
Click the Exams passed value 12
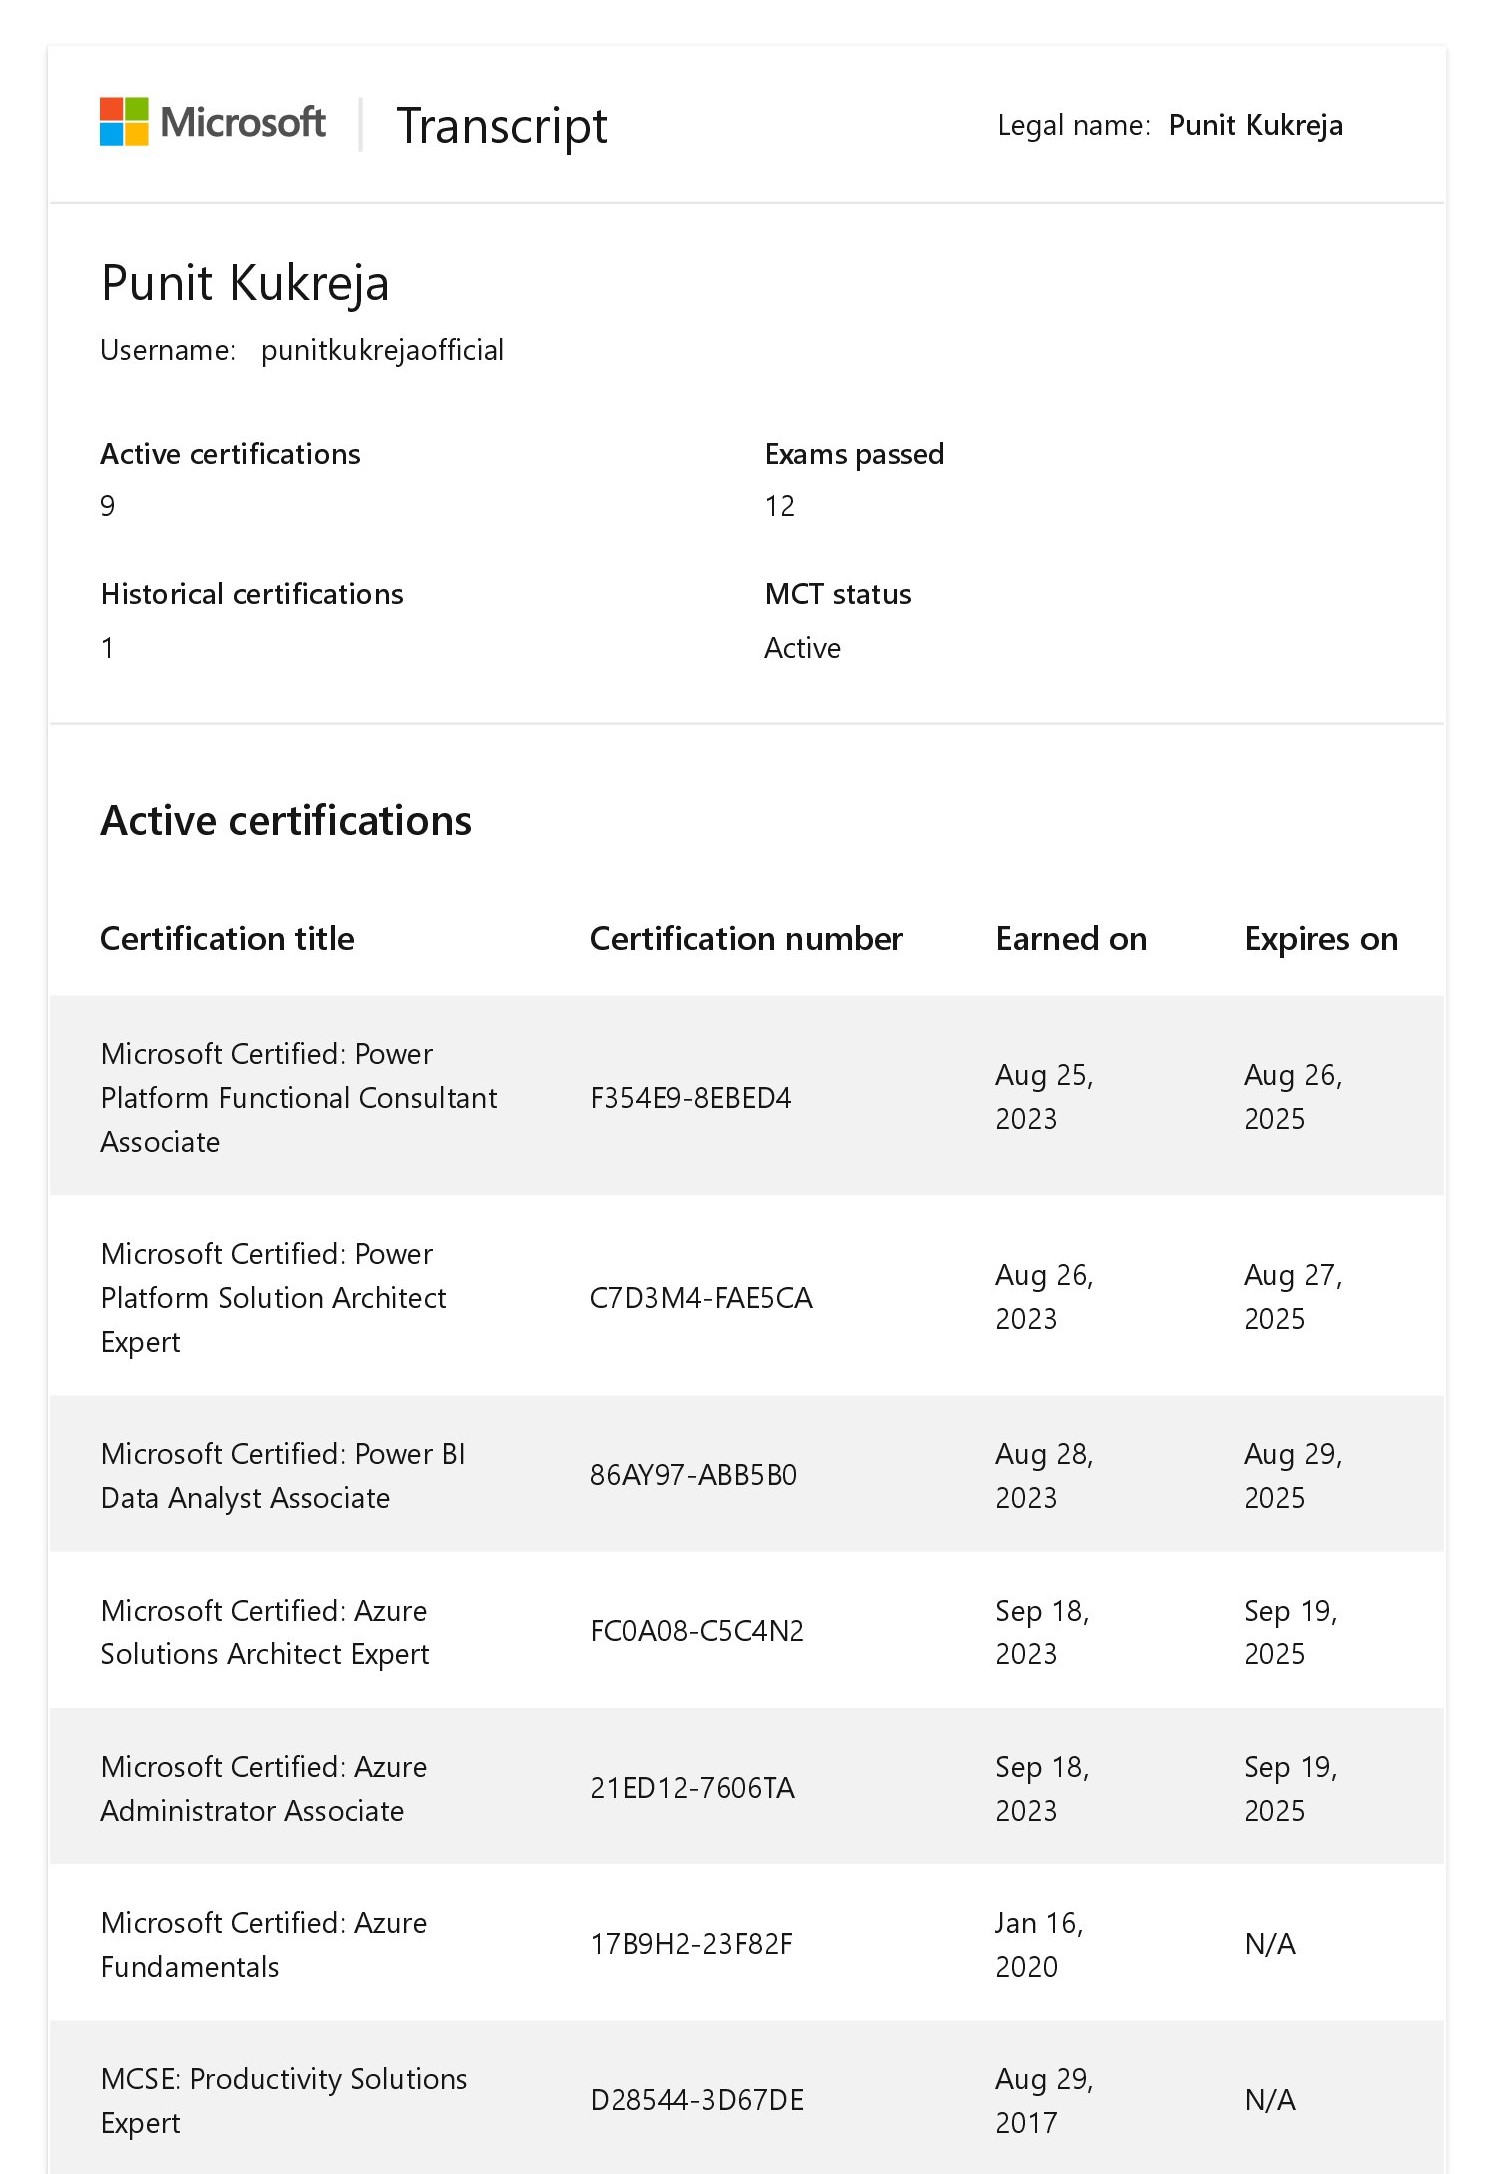point(779,506)
